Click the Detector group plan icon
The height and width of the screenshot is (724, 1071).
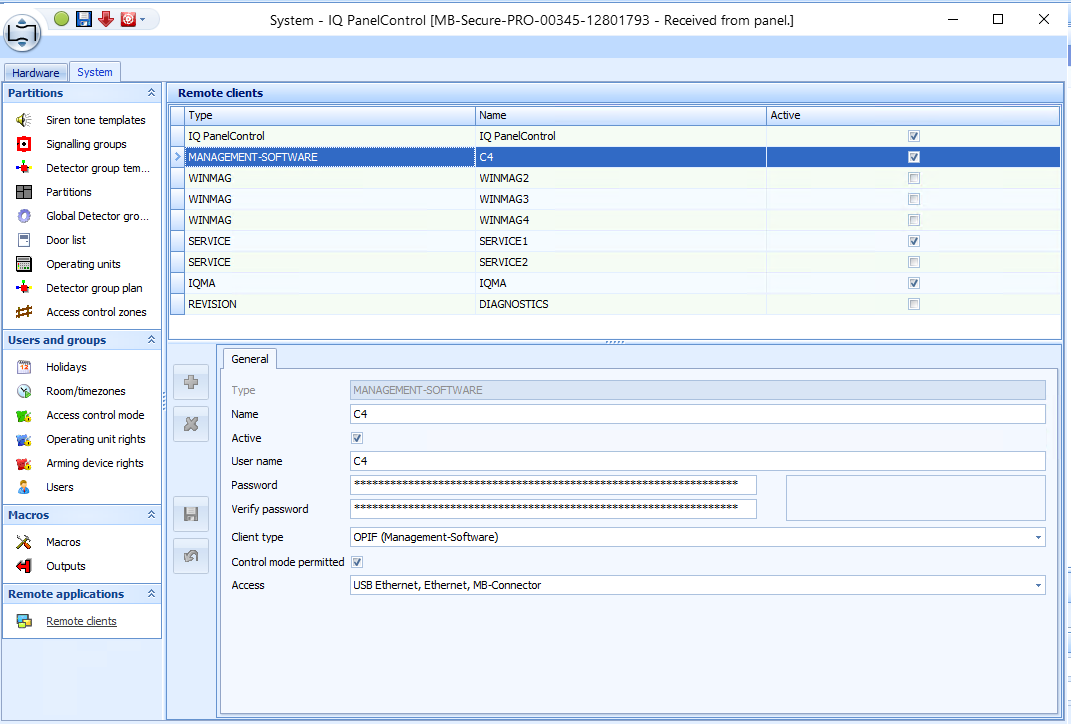pyautogui.click(x=24, y=288)
